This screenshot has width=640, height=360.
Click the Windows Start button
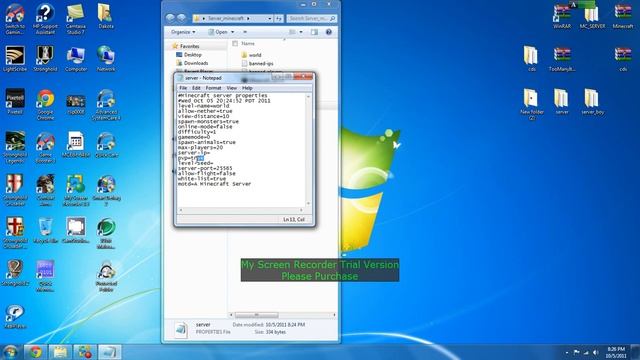pyautogui.click(x=10, y=352)
